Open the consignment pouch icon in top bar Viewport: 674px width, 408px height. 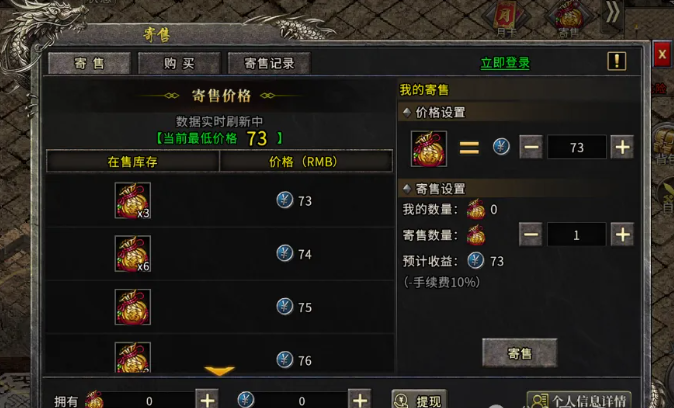[x=569, y=17]
